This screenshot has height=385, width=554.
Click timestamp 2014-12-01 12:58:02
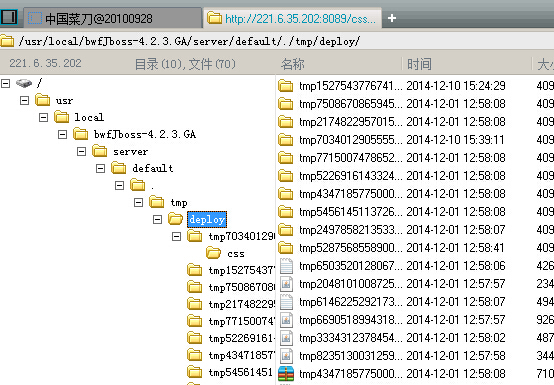point(456,338)
